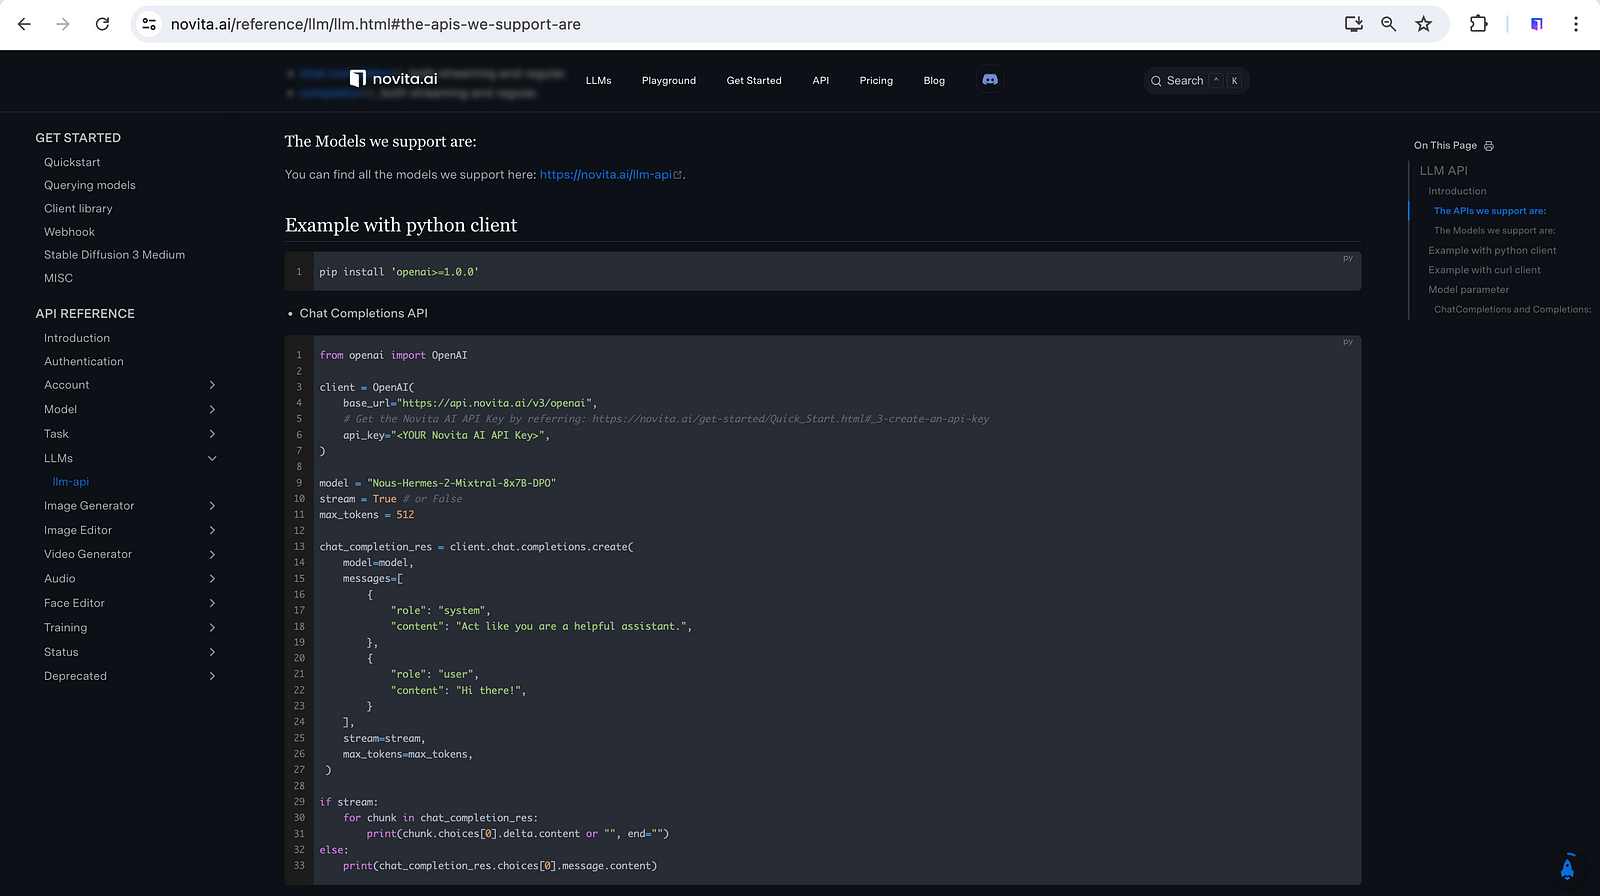Open the Playground nav menu item
1600x896 pixels.
tap(669, 81)
